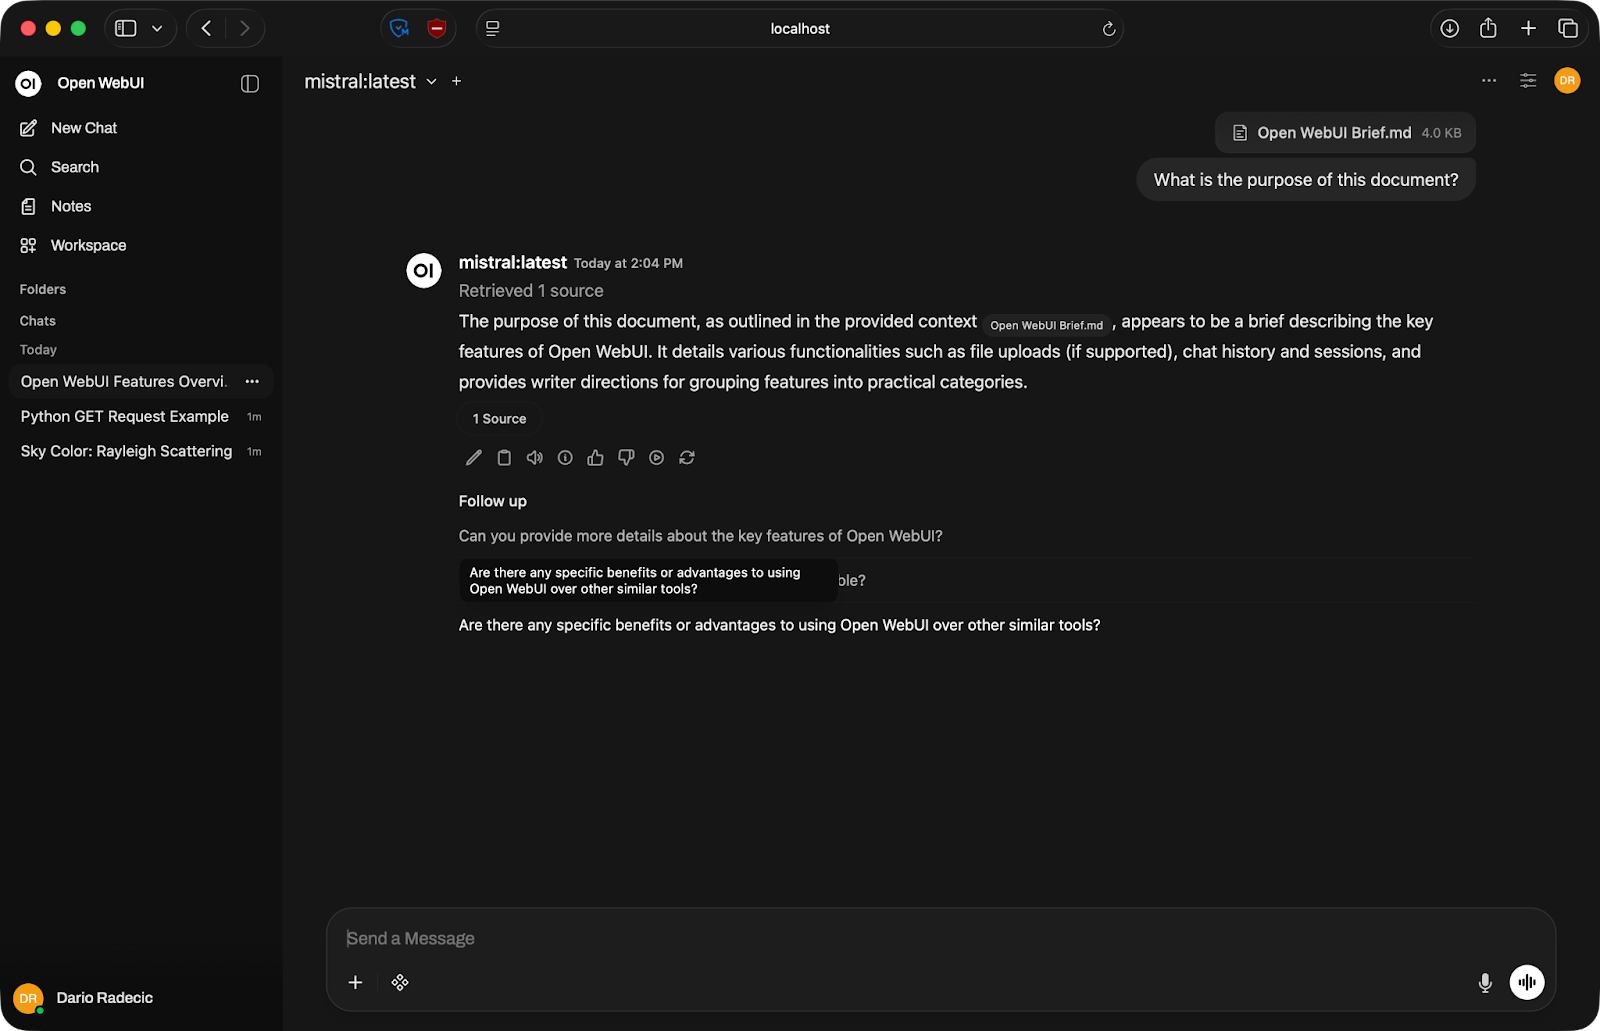Open options menu for Open WebUI Features chat
The image size is (1600, 1031).
pos(252,381)
